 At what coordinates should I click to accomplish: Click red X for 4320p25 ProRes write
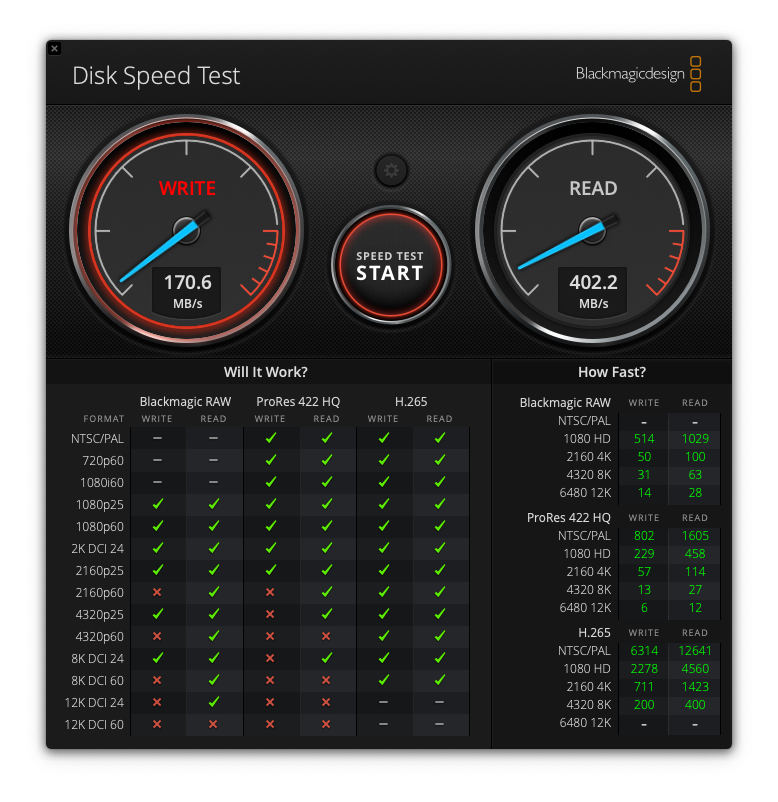pos(270,614)
